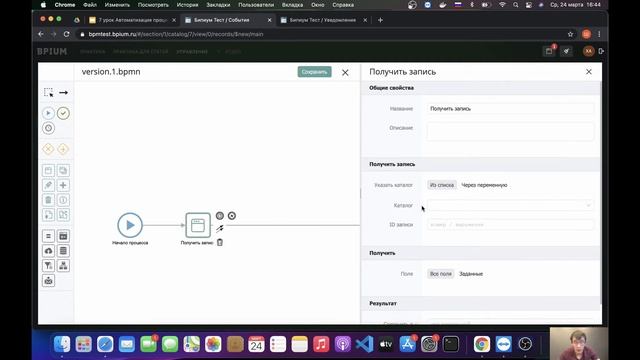This screenshot has width=640, height=360.
Task: Switch to 'Бипиум Тест / Уведомления' tab
Action: [322, 20]
